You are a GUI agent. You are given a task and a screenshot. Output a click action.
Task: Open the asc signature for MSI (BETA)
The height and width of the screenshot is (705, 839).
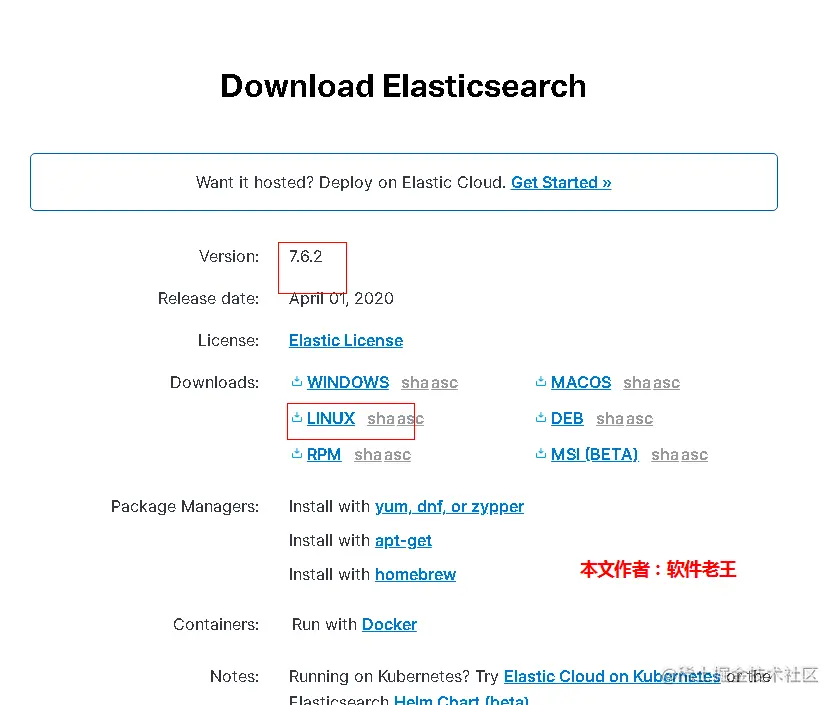coord(695,455)
